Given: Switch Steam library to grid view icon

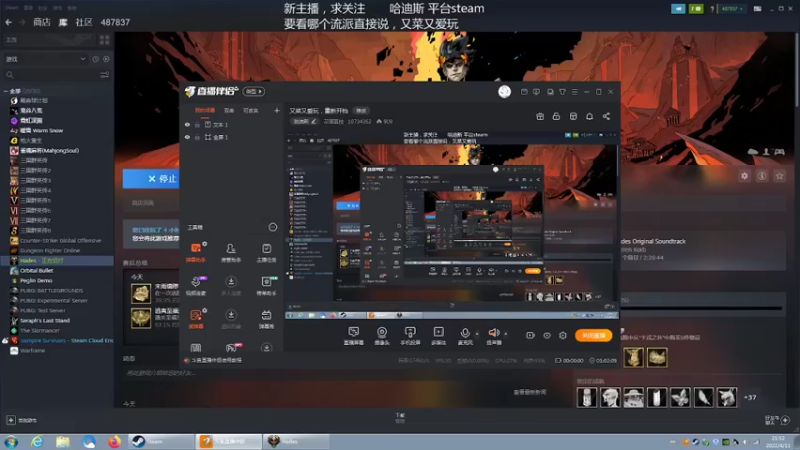Looking at the screenshot, I should click(105, 39).
